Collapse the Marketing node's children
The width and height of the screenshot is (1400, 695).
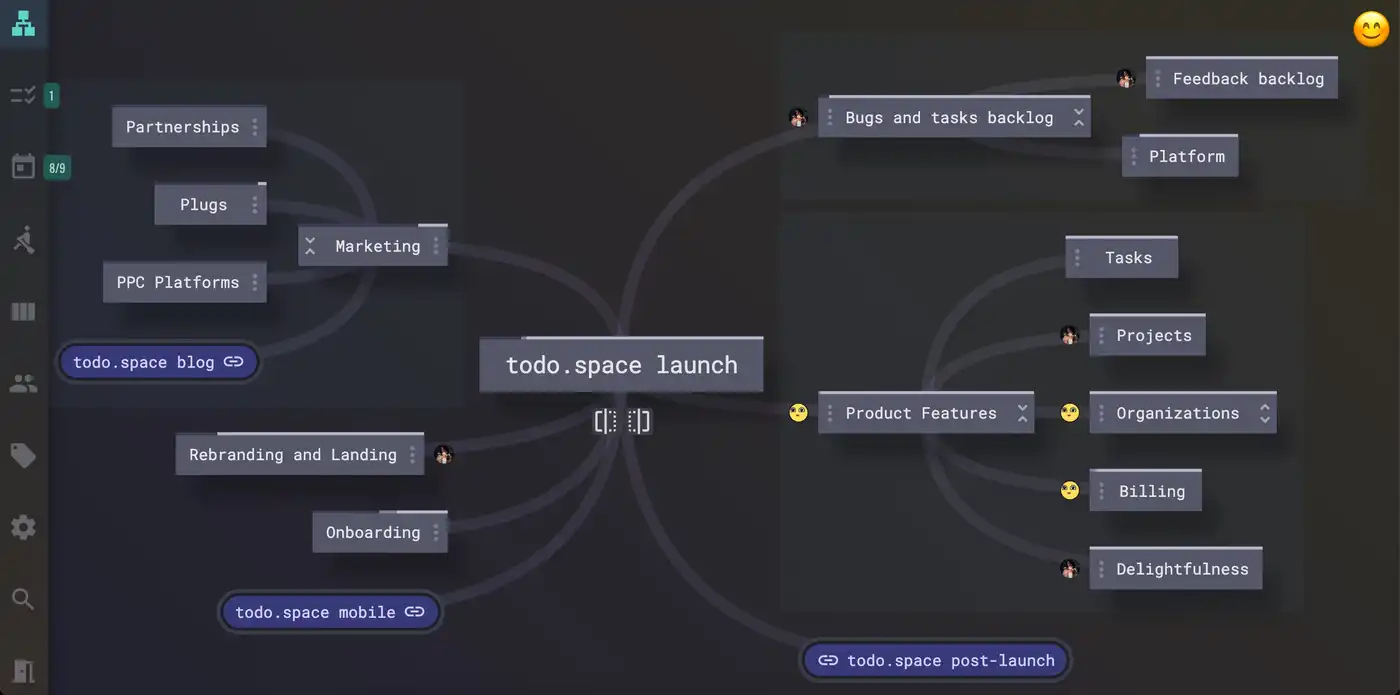click(x=310, y=245)
